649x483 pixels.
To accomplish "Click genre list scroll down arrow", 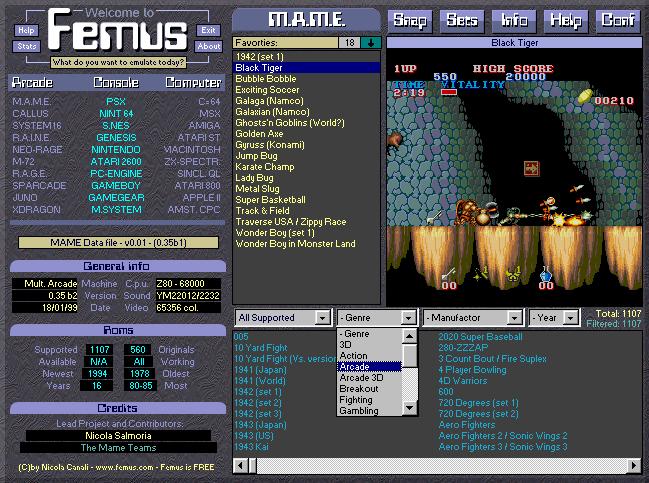I will click(x=409, y=408).
